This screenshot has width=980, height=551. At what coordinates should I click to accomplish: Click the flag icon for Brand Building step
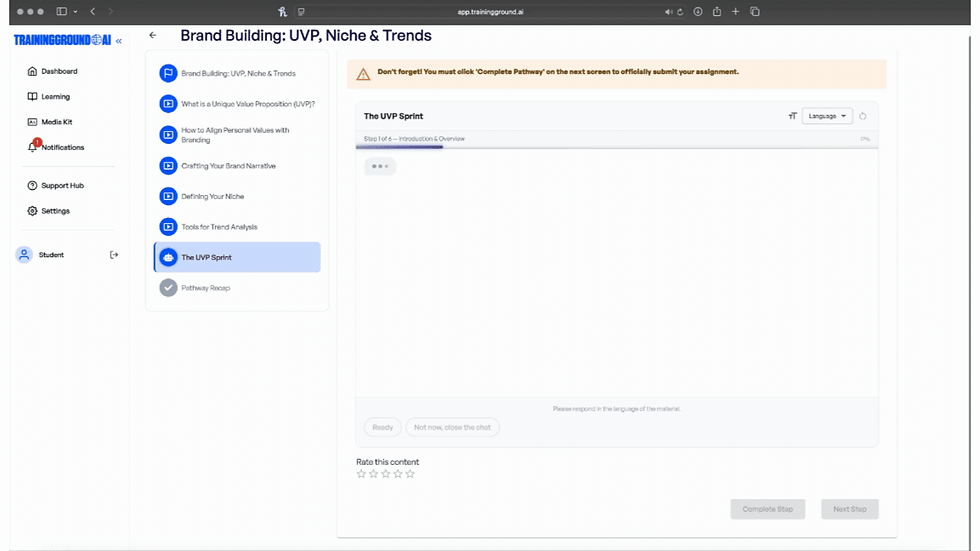[x=168, y=73]
